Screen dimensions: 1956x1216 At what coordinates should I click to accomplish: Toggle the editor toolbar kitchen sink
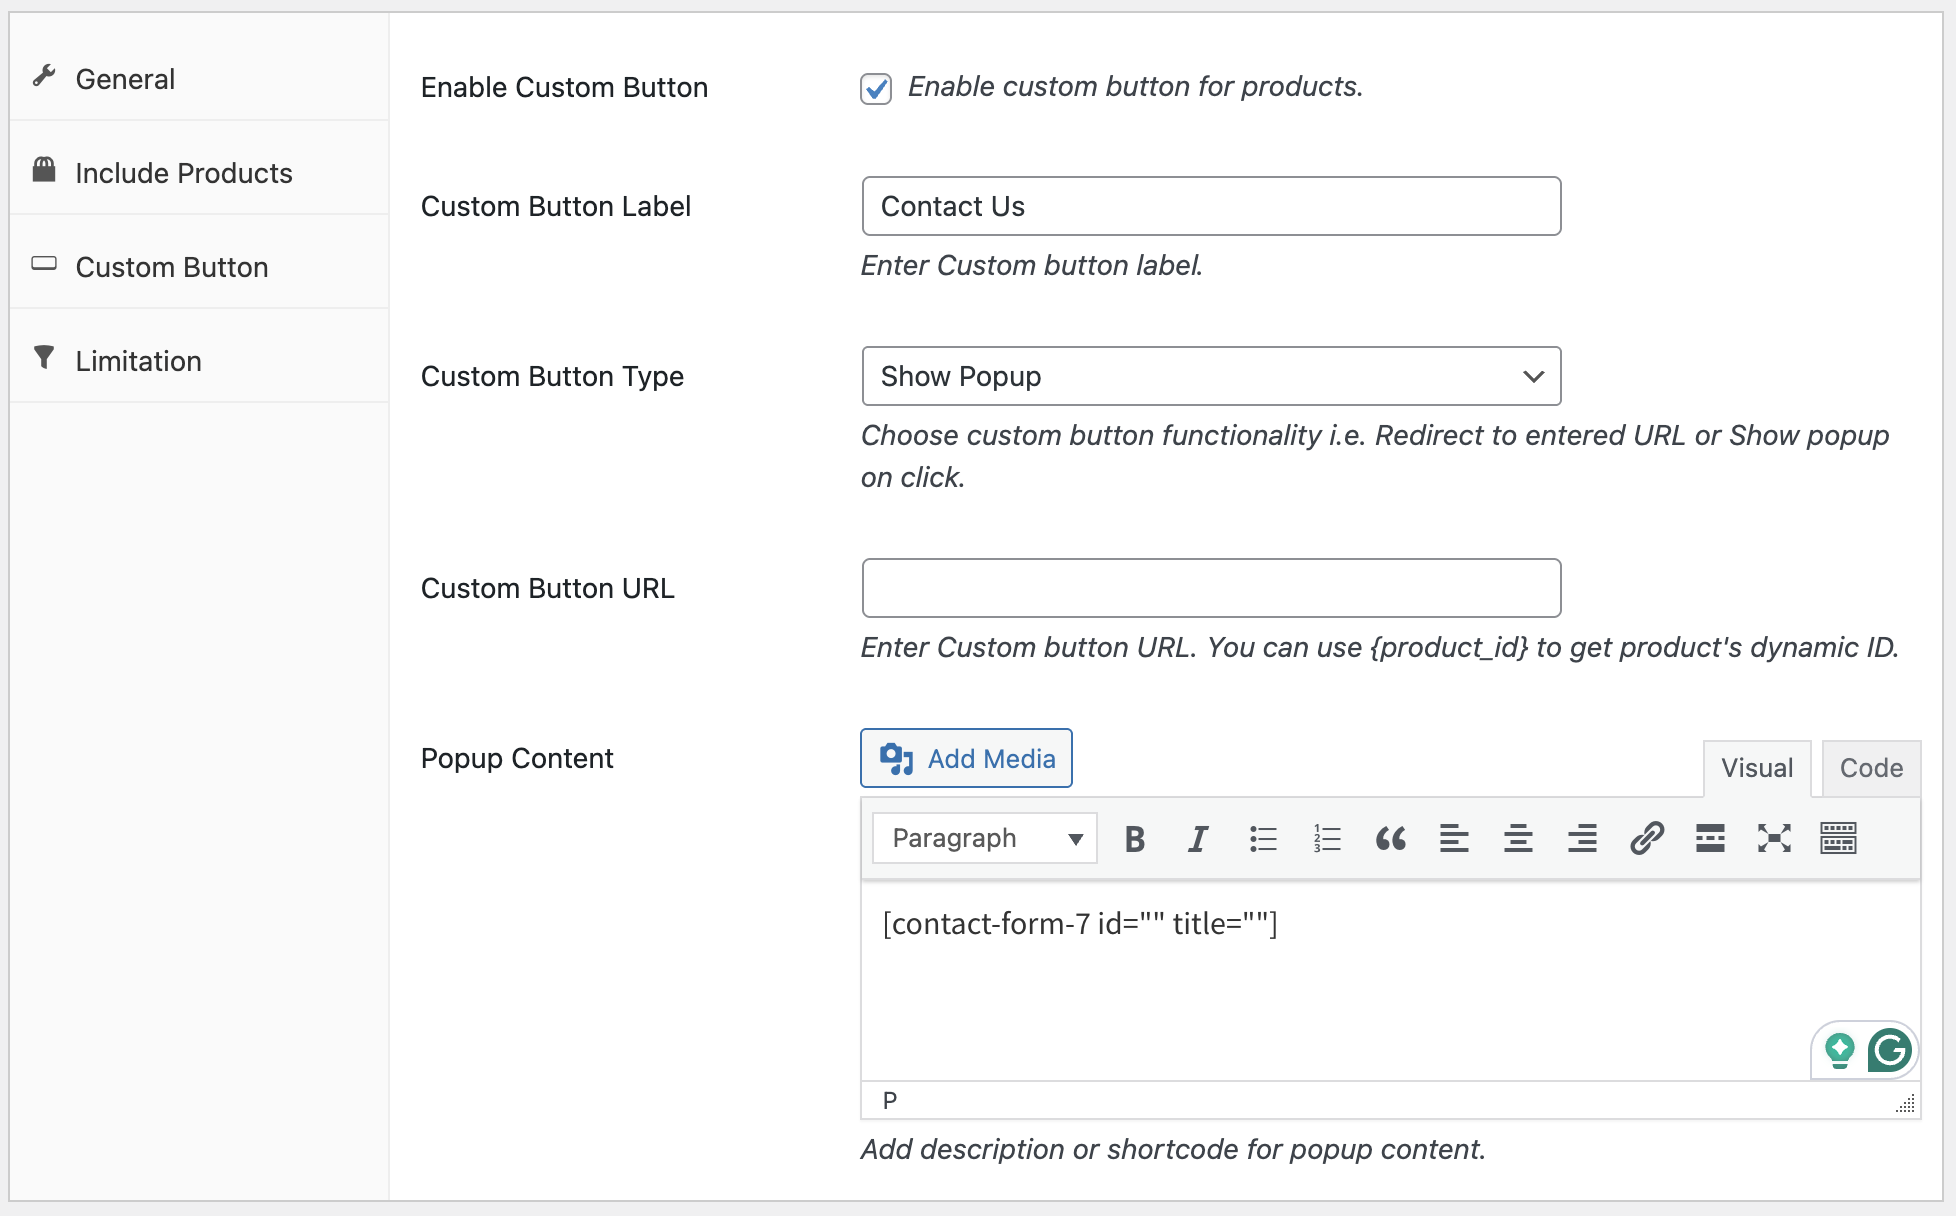tap(1838, 838)
